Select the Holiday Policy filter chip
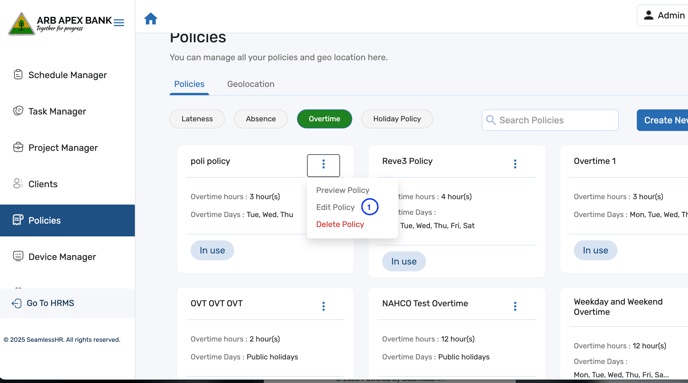Viewport: 688px width, 383px height. 397,119
